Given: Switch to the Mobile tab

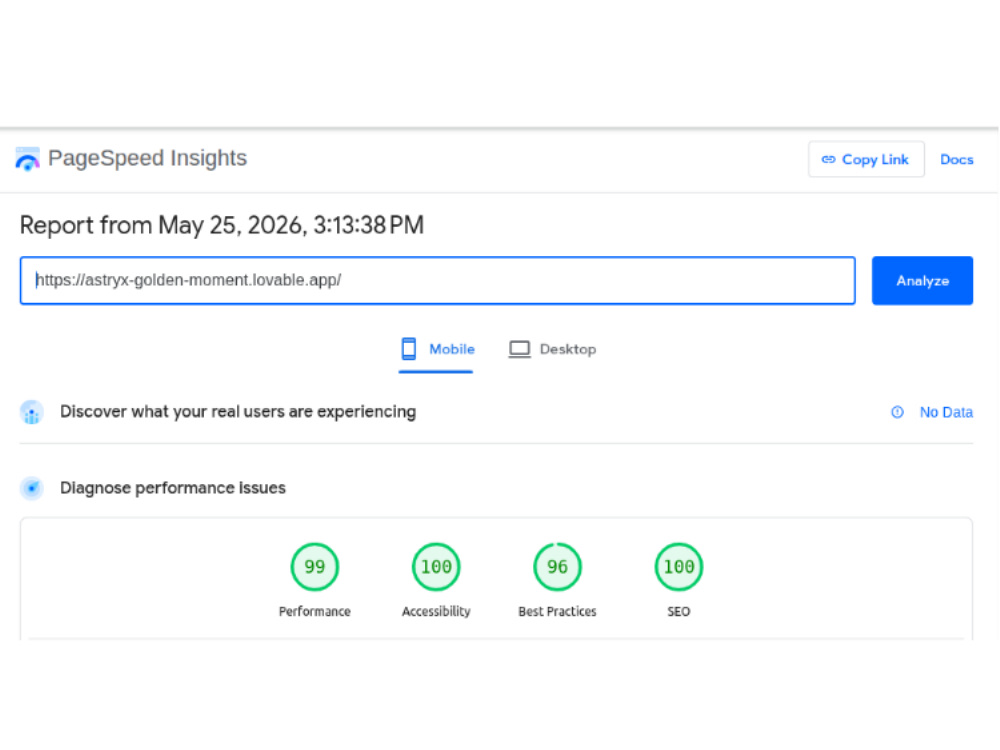Looking at the screenshot, I should [437, 349].
